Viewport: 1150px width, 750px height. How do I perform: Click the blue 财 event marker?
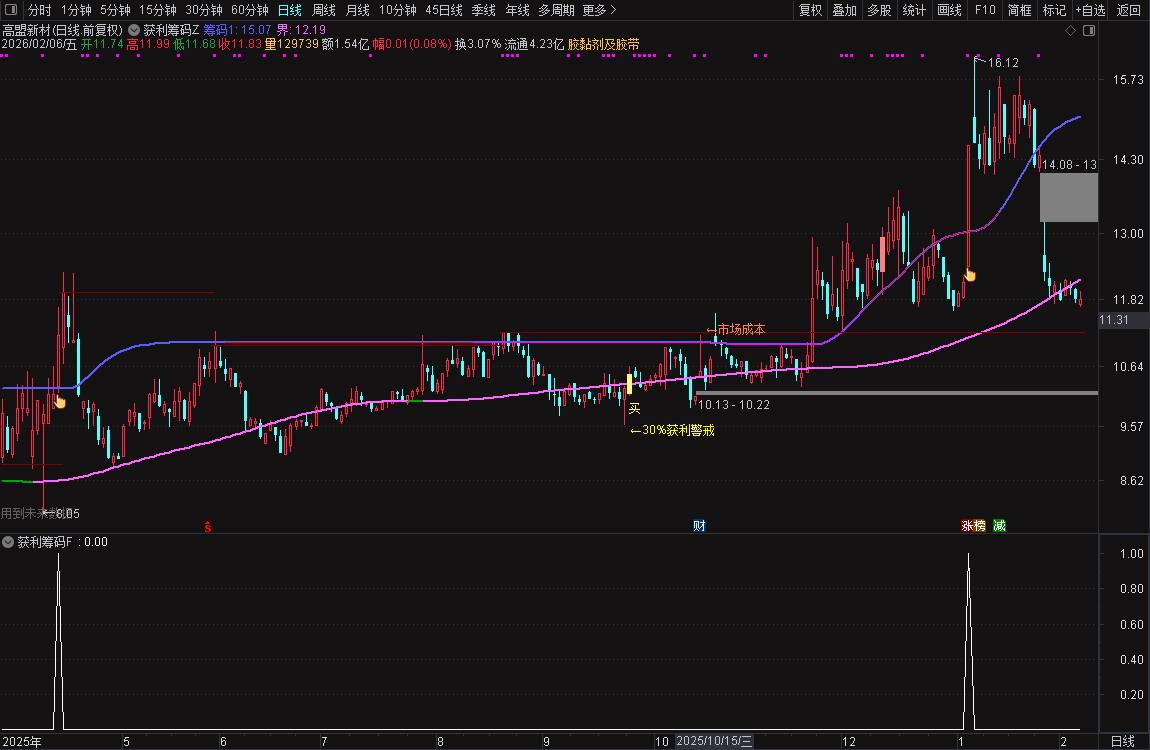coord(699,526)
